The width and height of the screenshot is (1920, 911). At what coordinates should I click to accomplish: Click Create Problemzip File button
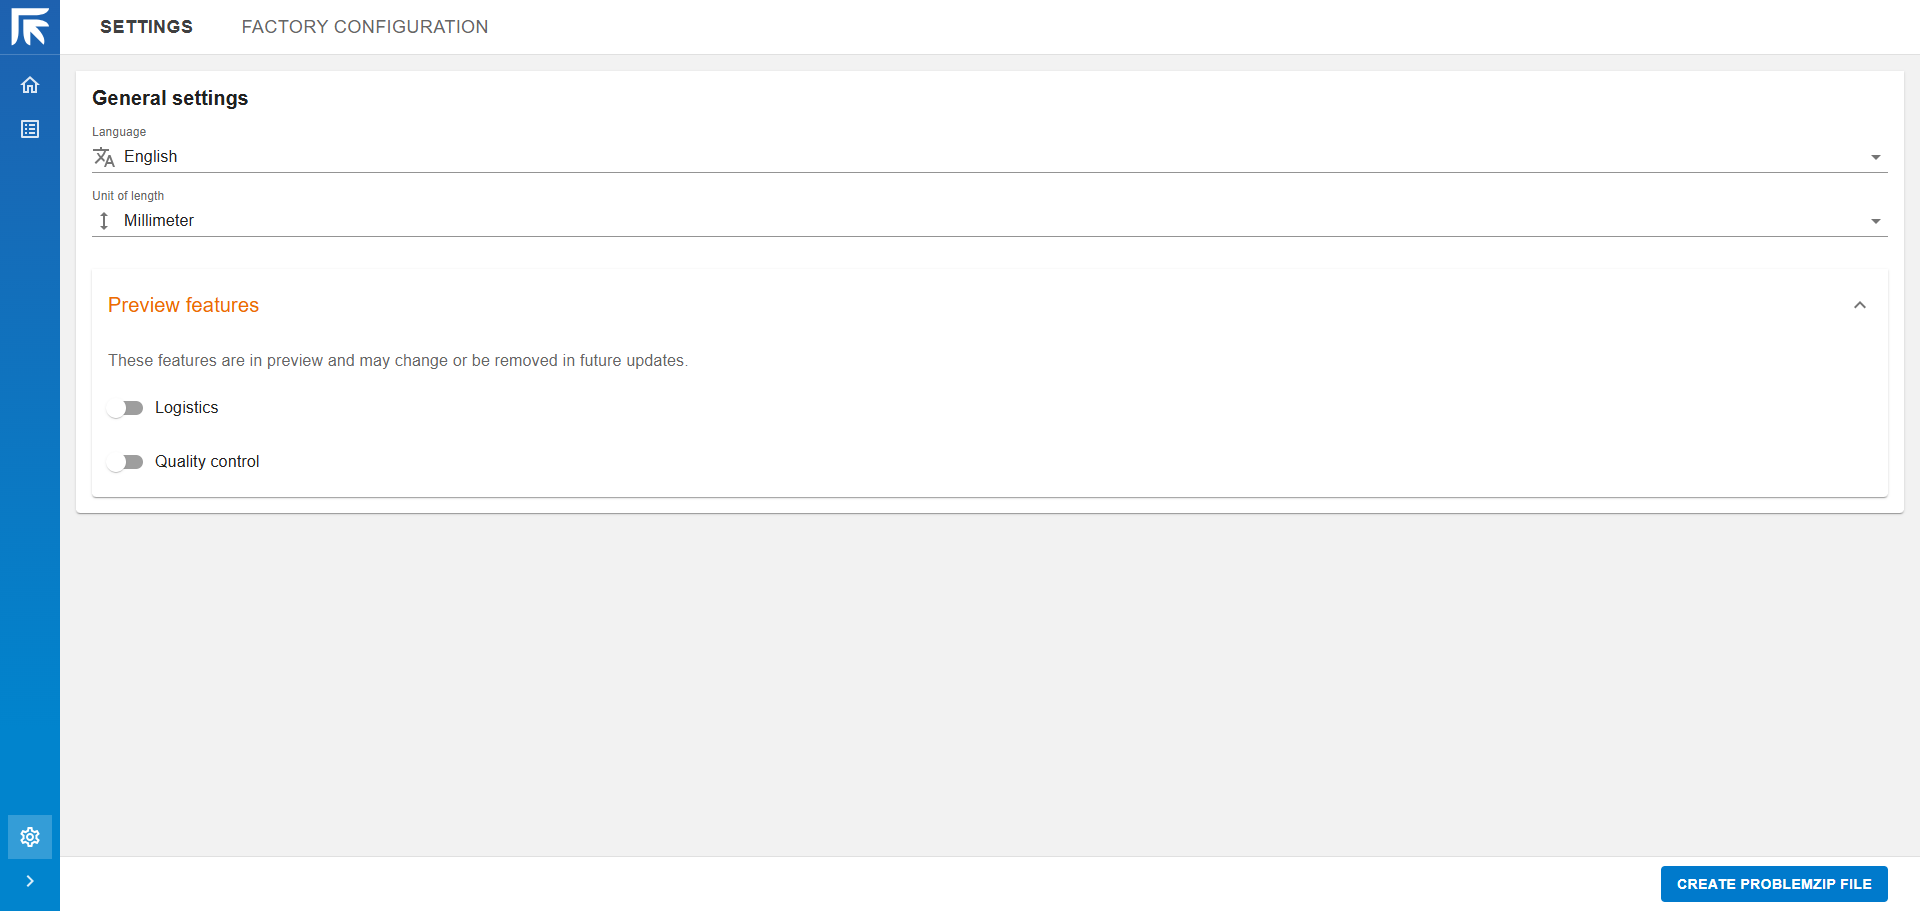(x=1773, y=884)
